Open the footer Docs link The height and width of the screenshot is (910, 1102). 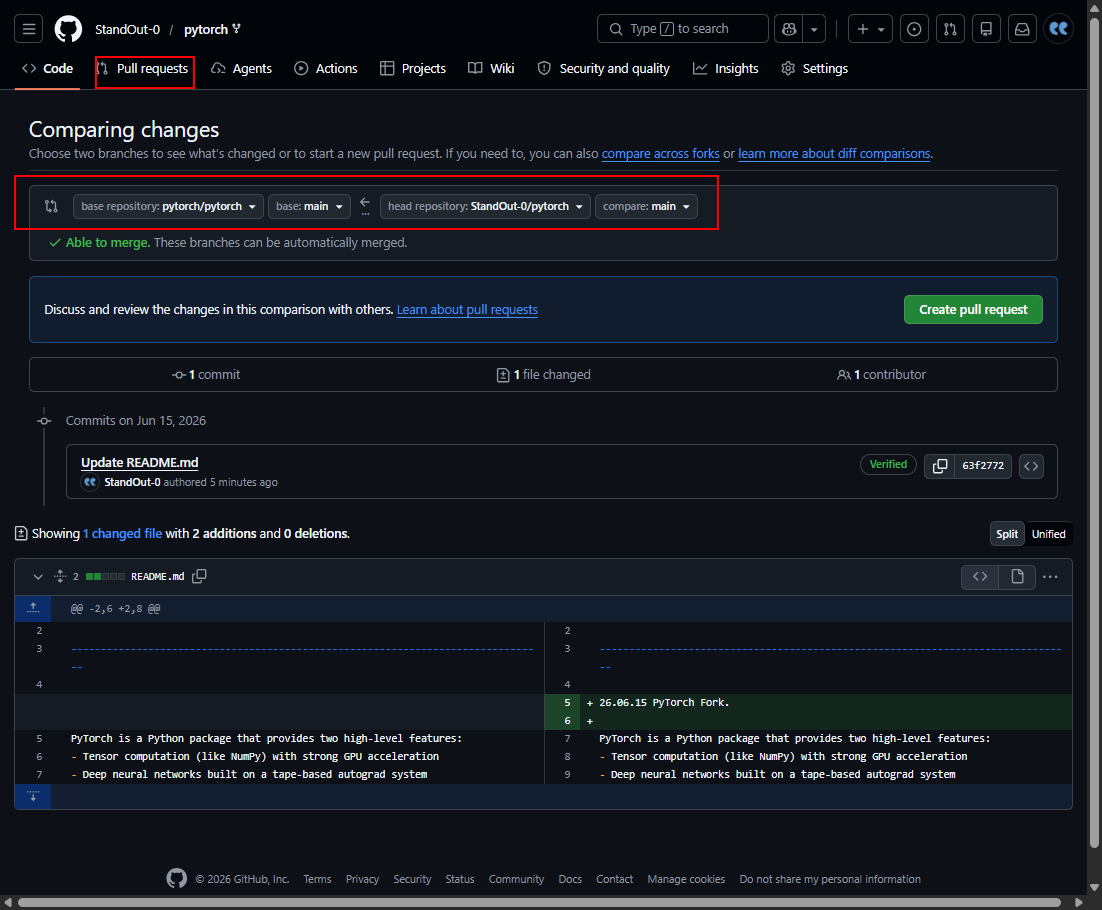coord(570,879)
